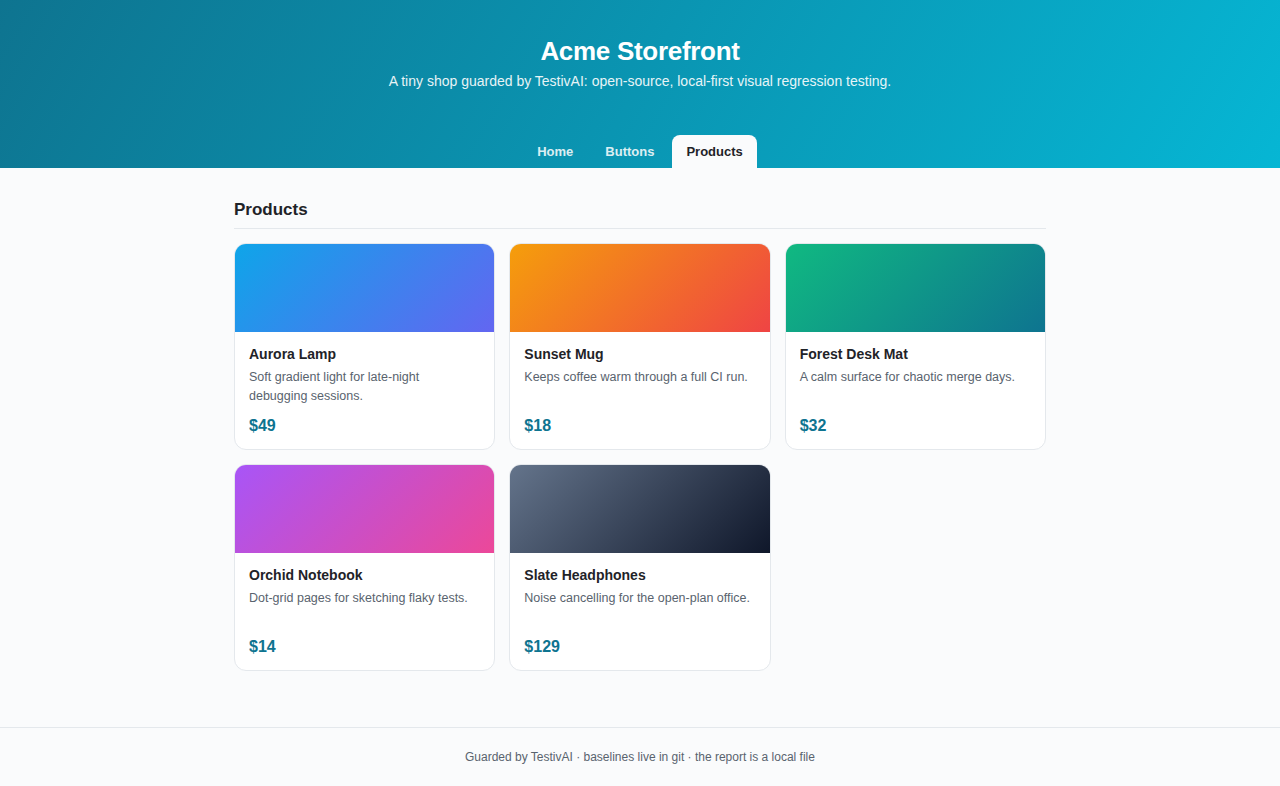This screenshot has height=786, width=1280.
Task: Click the Slate Headphones product name
Action: [585, 575]
